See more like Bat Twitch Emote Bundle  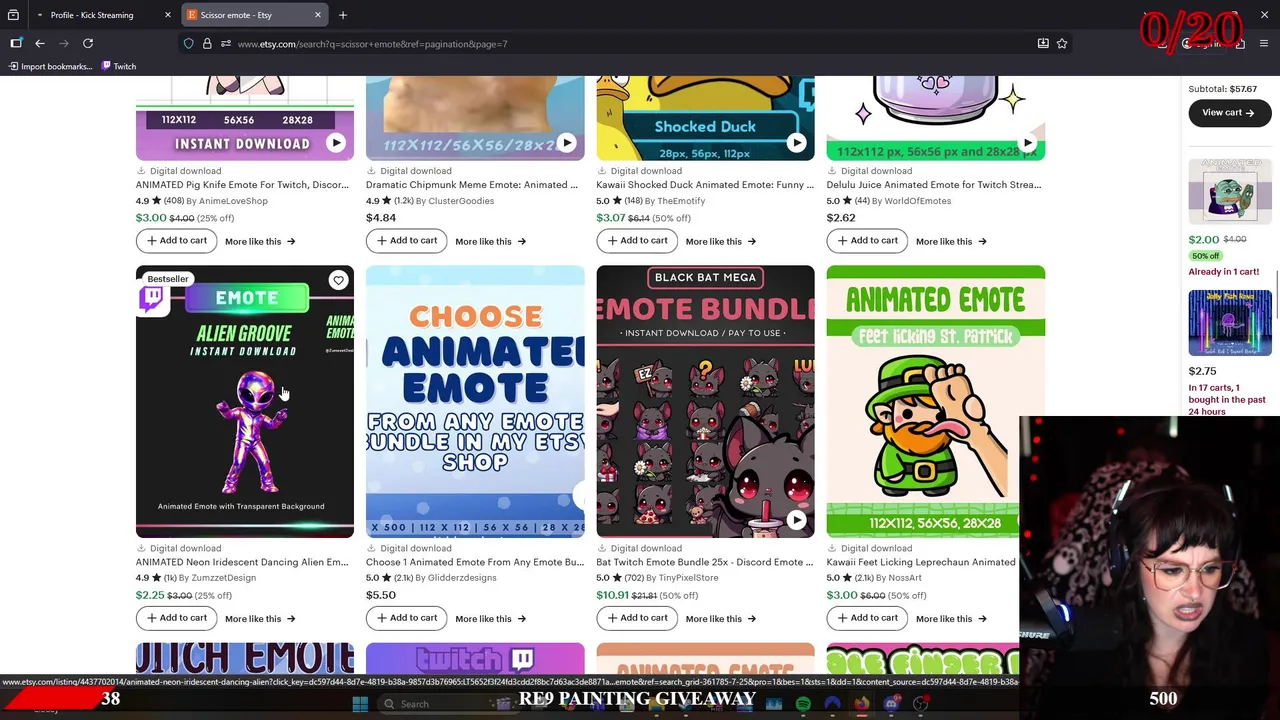pos(720,618)
